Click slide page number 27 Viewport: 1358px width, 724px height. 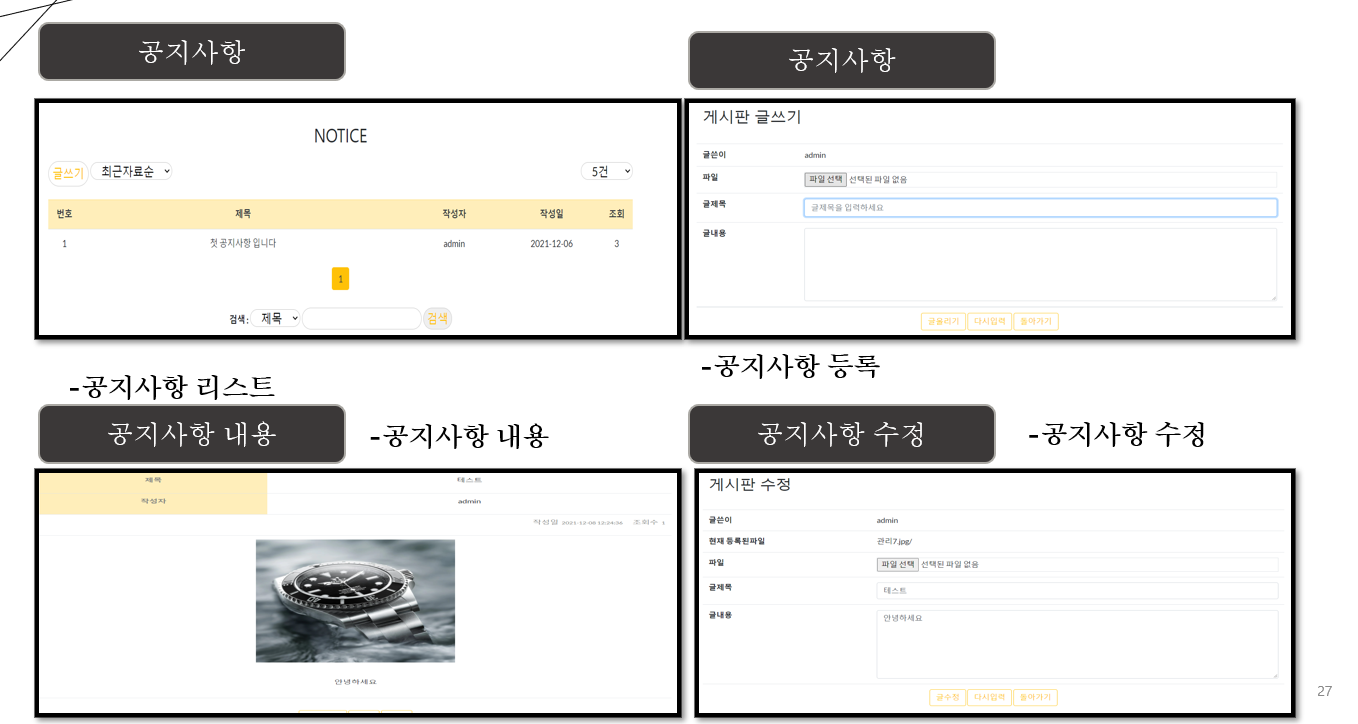coord(1325,691)
